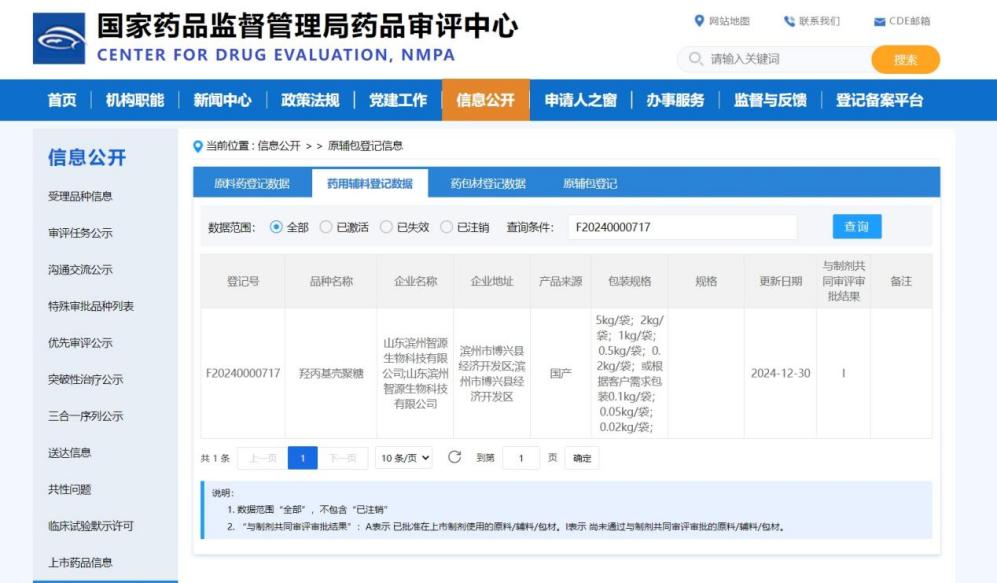Image resolution: width=997 pixels, height=583 pixels.
Task: Select the 已注销 radio option
Action: [446, 227]
